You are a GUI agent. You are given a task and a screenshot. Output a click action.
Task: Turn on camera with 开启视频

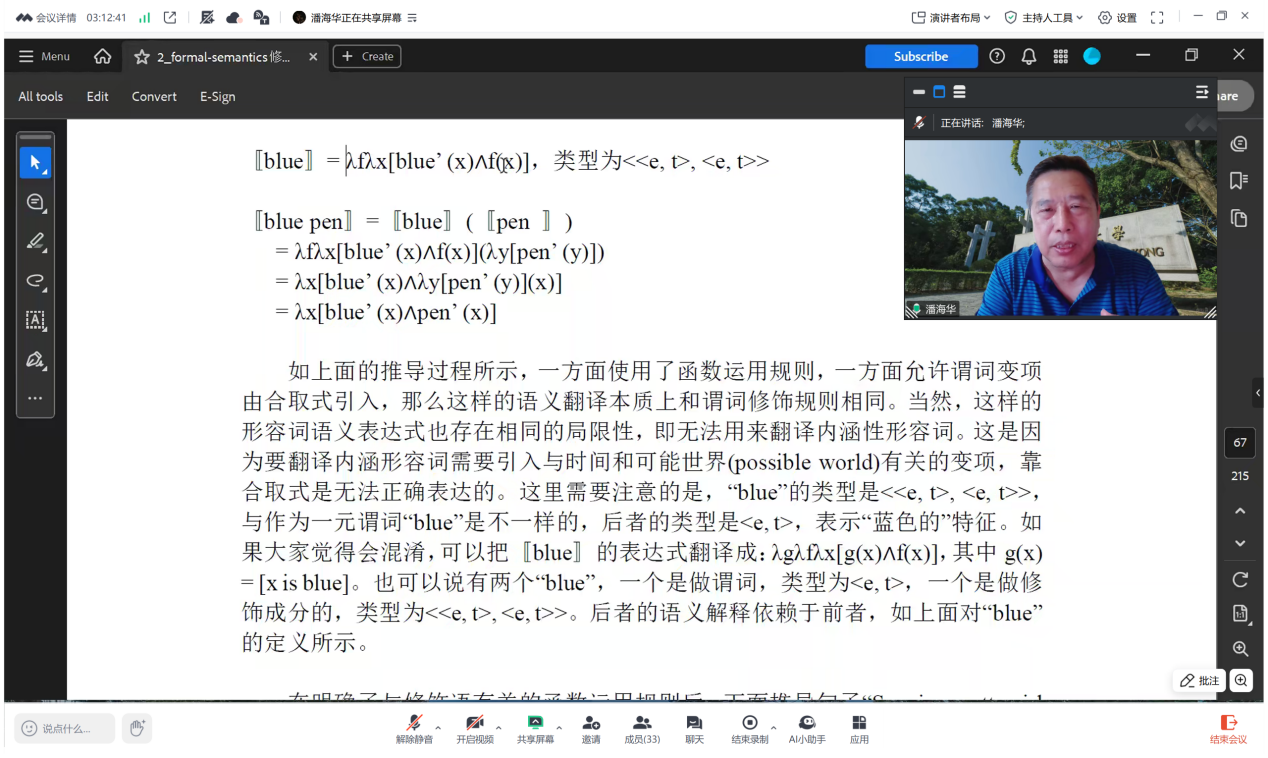475,729
